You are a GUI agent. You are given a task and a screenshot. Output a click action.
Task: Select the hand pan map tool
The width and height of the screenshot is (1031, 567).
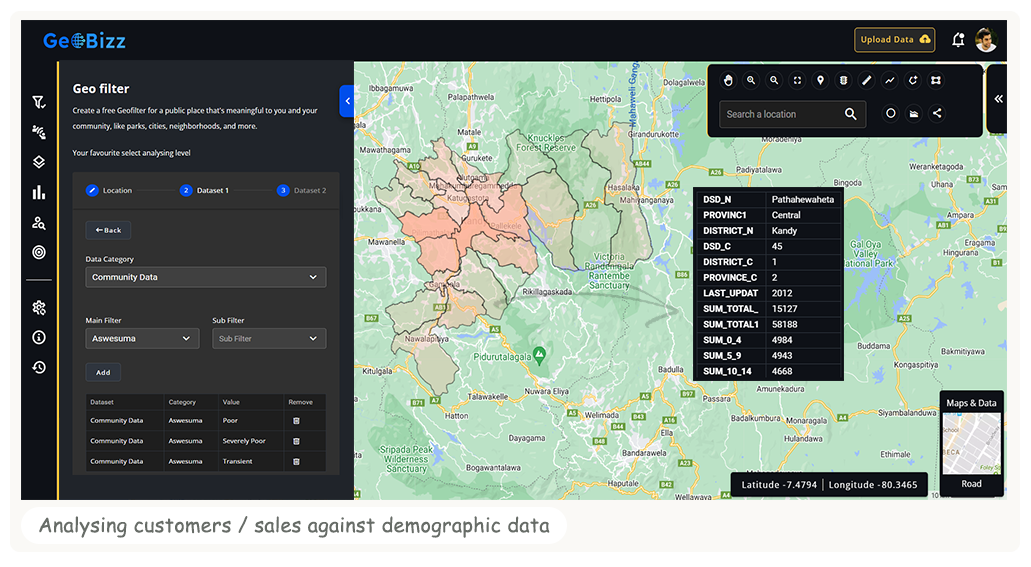pos(728,80)
